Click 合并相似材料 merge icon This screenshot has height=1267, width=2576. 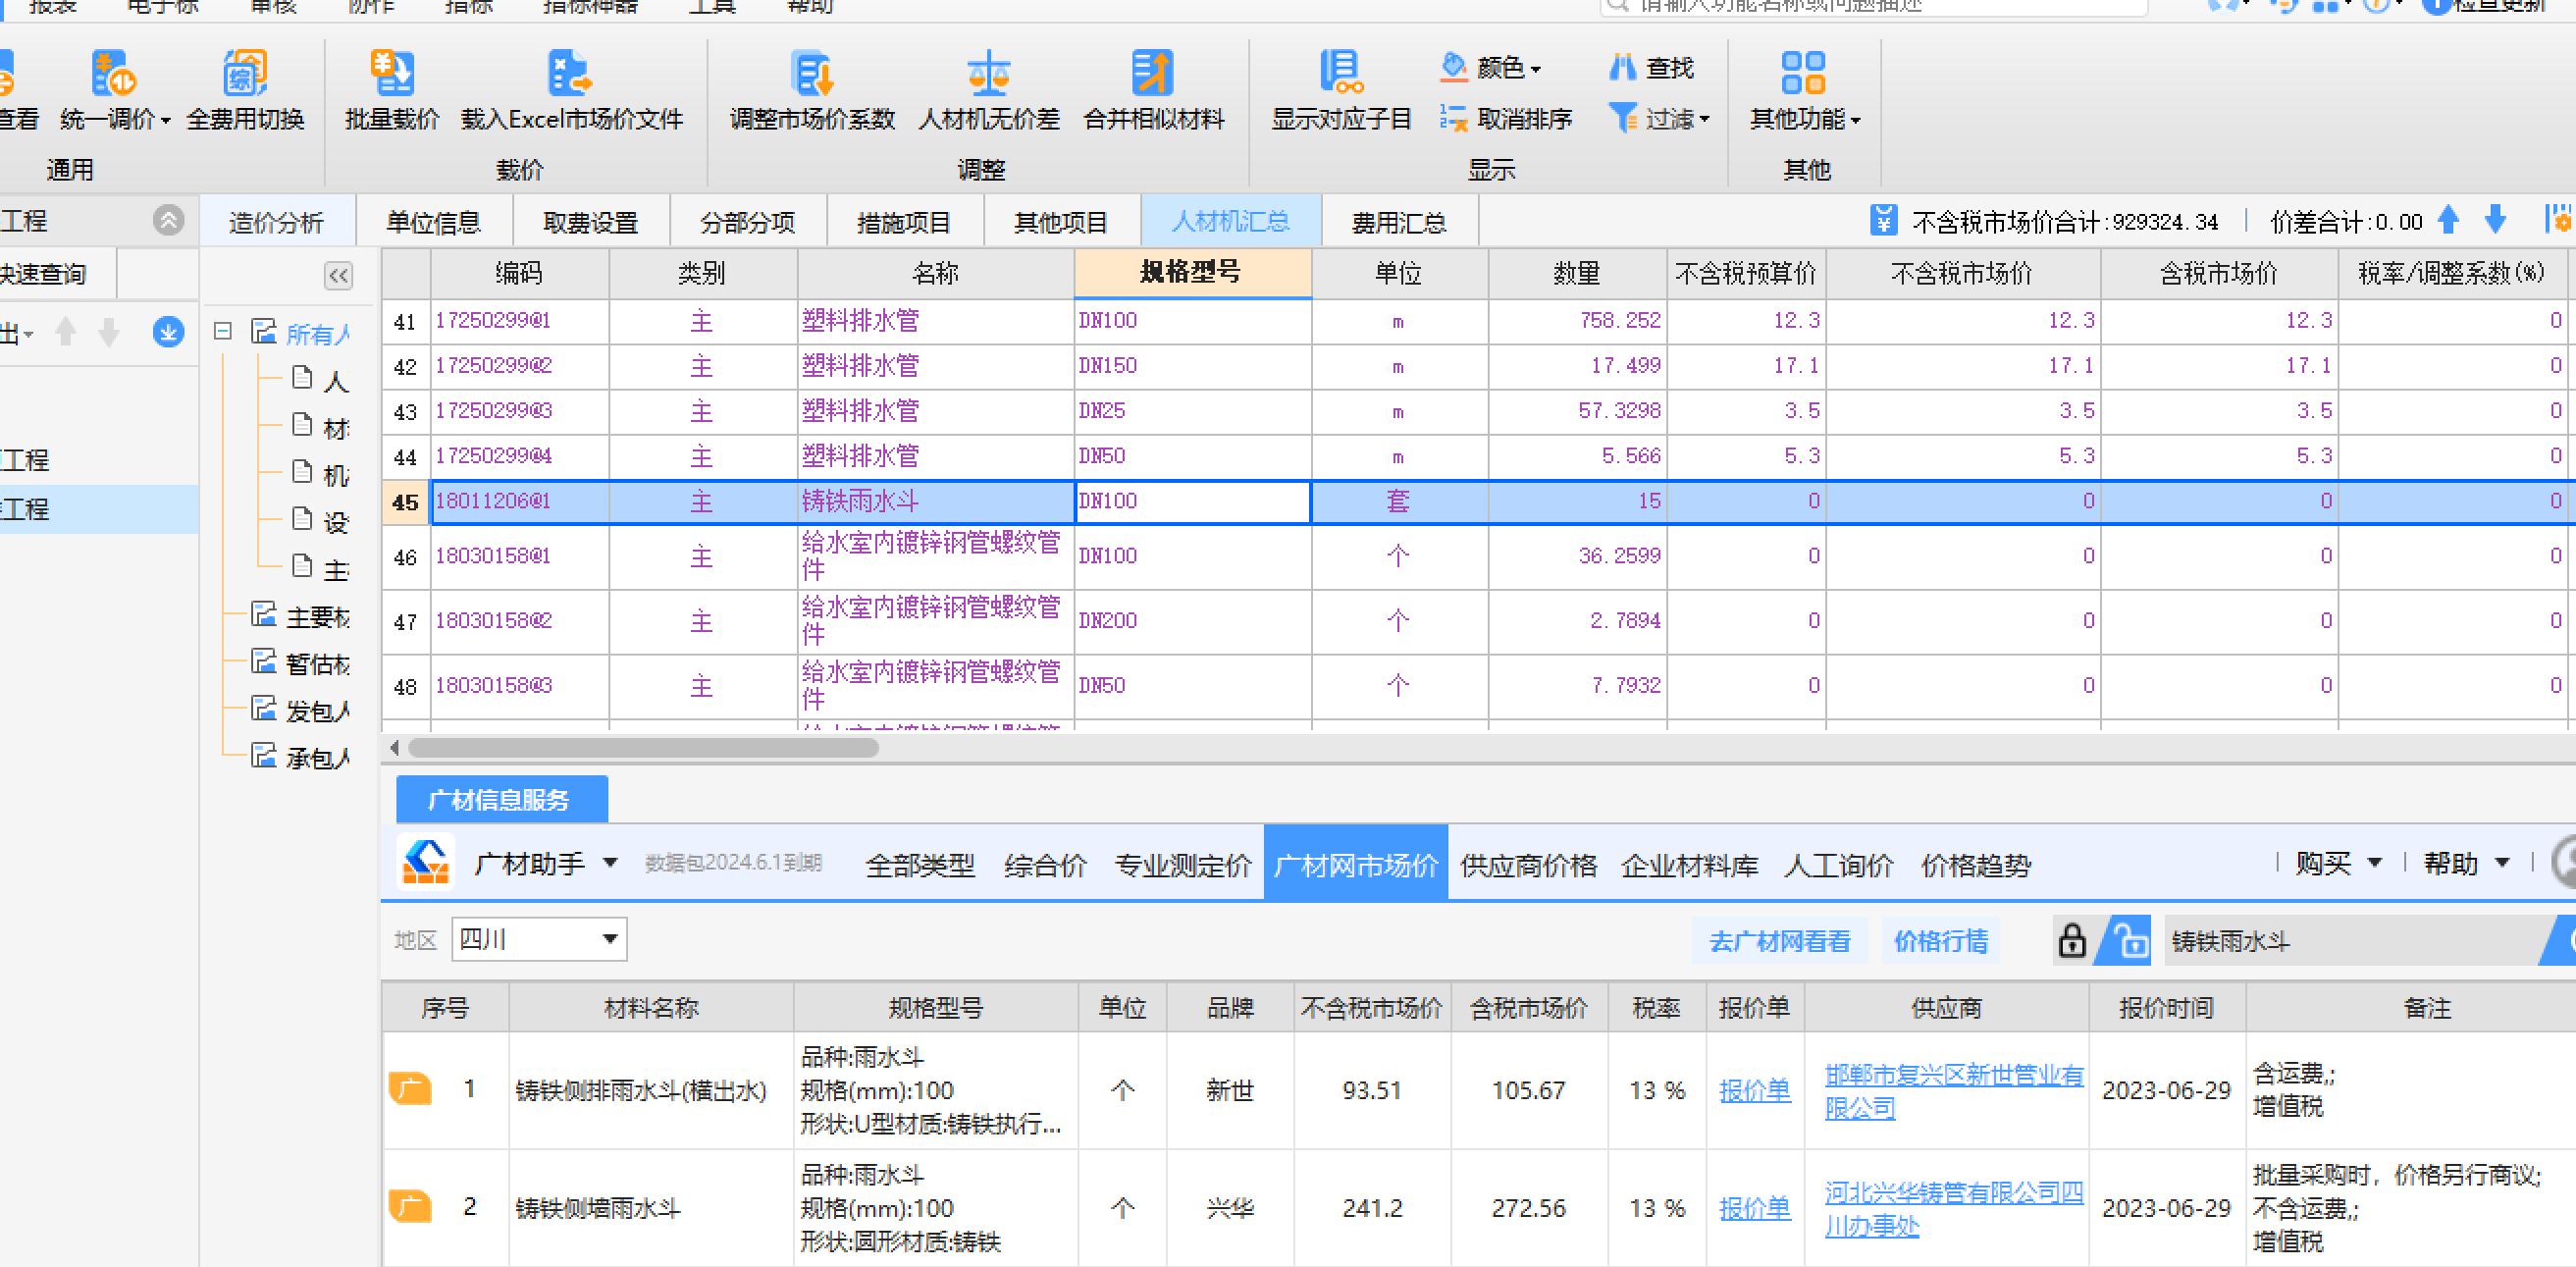[x=1153, y=73]
